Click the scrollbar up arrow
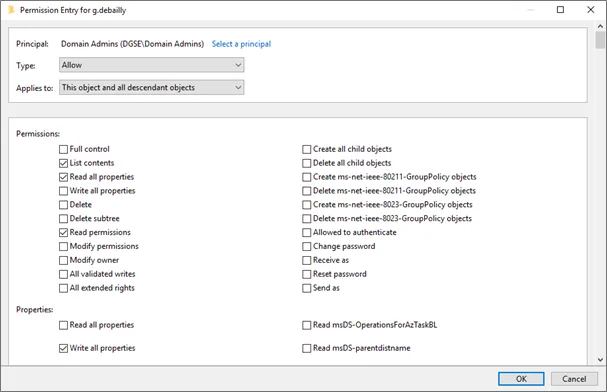This screenshot has width=607, height=392. point(600,26)
